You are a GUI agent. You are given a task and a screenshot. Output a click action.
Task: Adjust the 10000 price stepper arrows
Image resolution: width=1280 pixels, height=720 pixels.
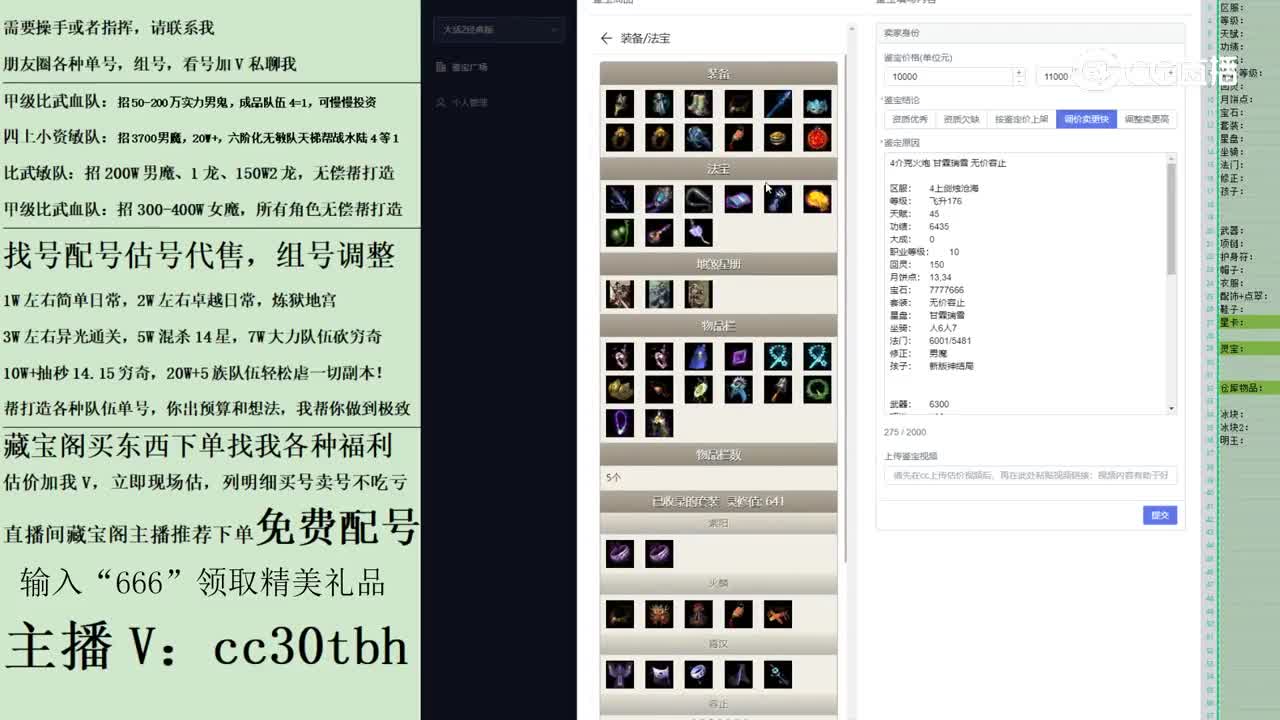[1019, 76]
